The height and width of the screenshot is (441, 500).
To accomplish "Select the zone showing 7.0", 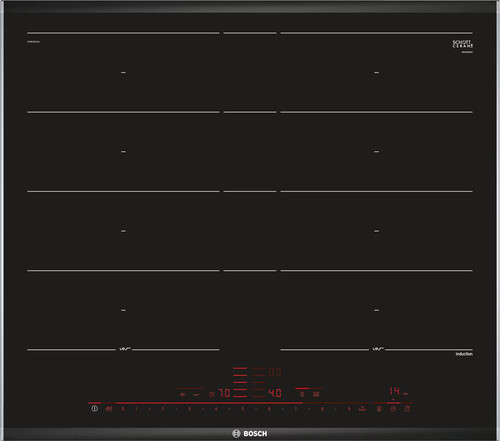I will point(225,393).
